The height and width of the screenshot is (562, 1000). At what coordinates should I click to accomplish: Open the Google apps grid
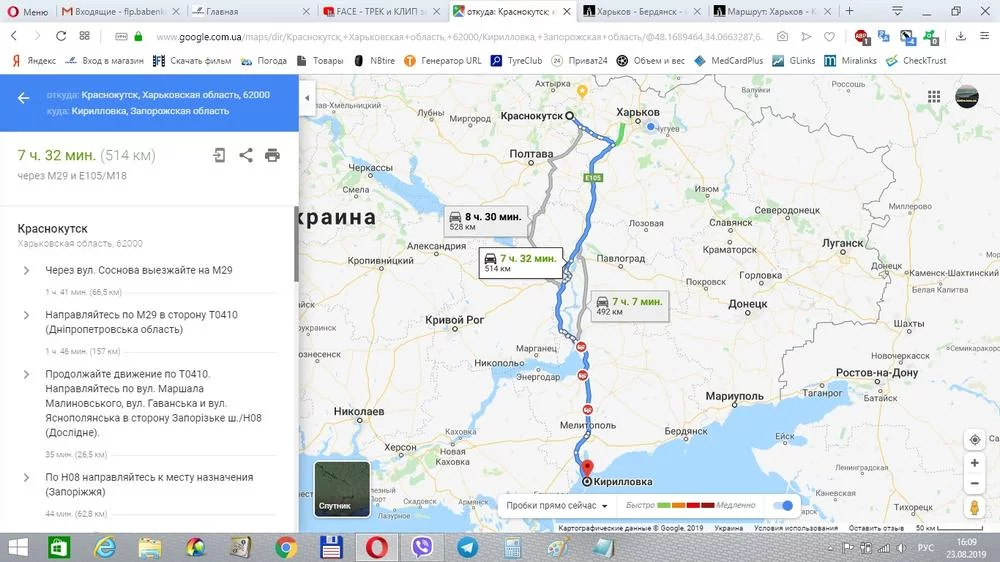point(934,96)
